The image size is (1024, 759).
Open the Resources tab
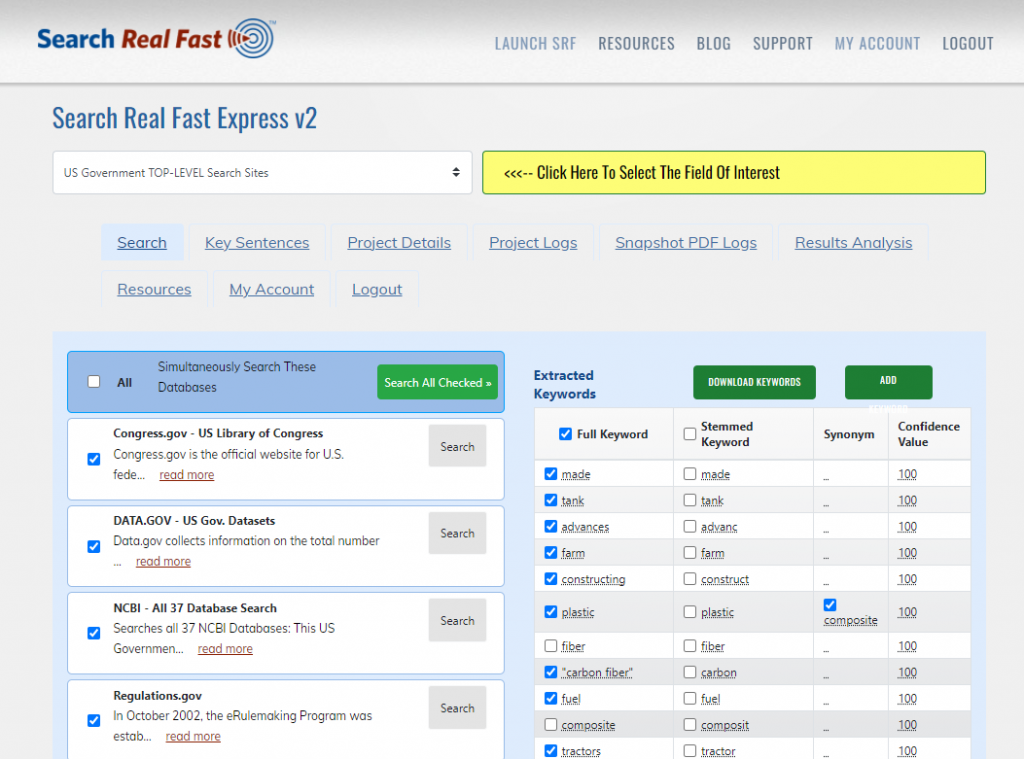[154, 289]
